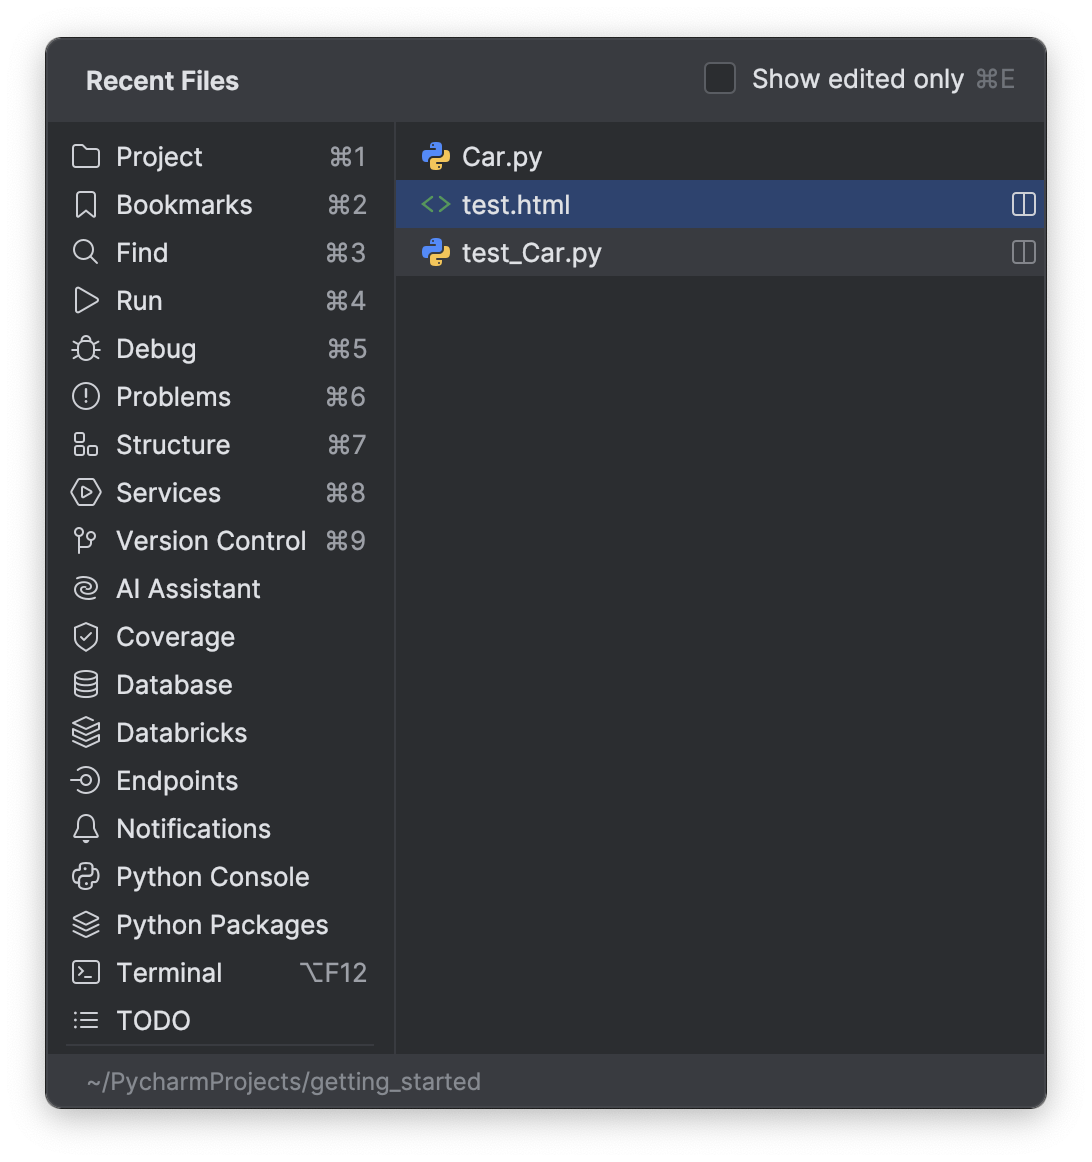Viewport: 1092px width, 1162px height.
Task: Open the Python Console
Action: (x=212, y=877)
